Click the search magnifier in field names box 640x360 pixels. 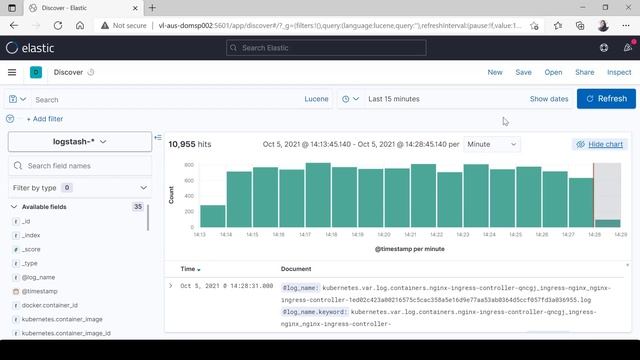click(18, 166)
